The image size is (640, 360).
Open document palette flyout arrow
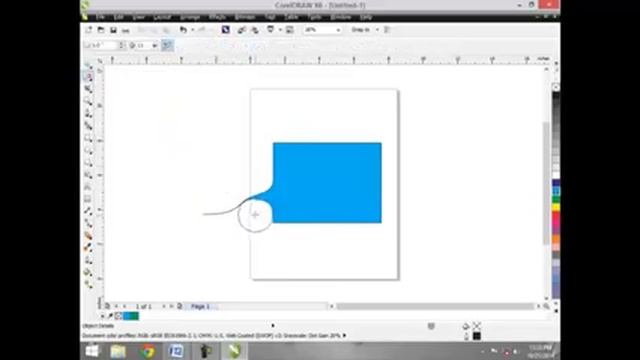tap(102, 316)
